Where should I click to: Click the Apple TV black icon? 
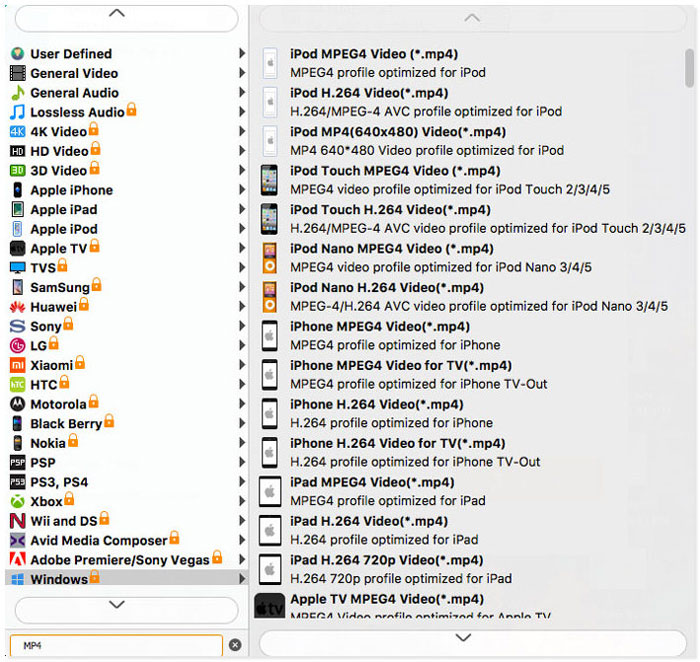tap(17, 248)
